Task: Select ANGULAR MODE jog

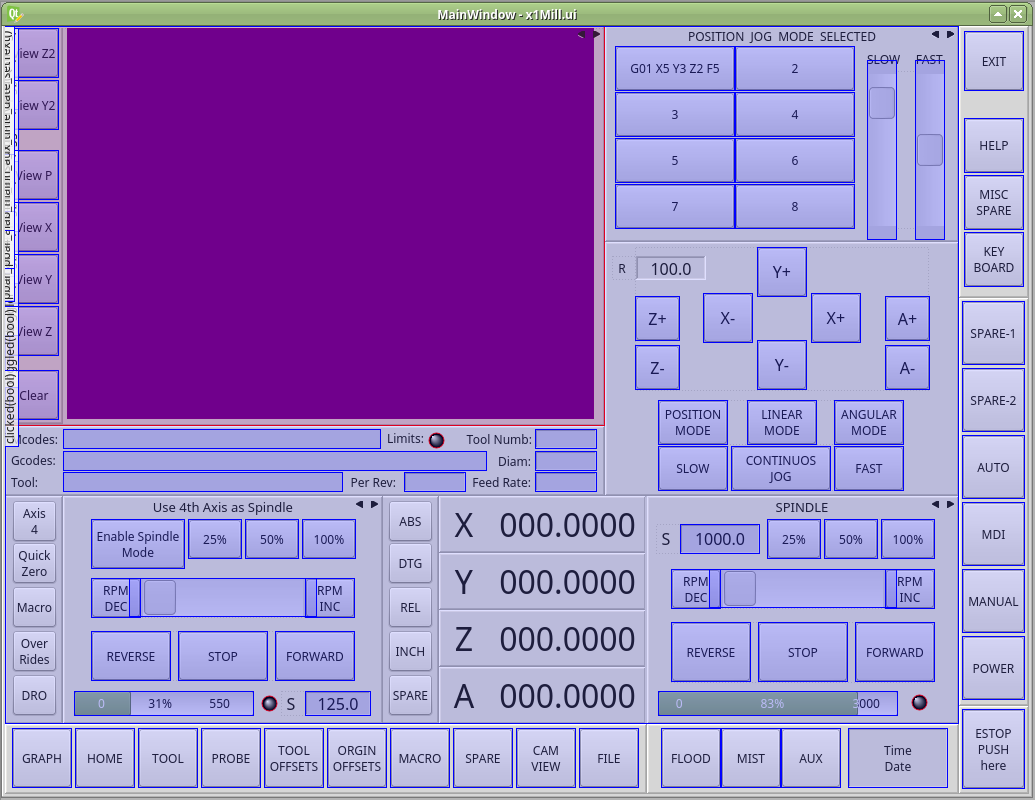Action: [x=869, y=422]
